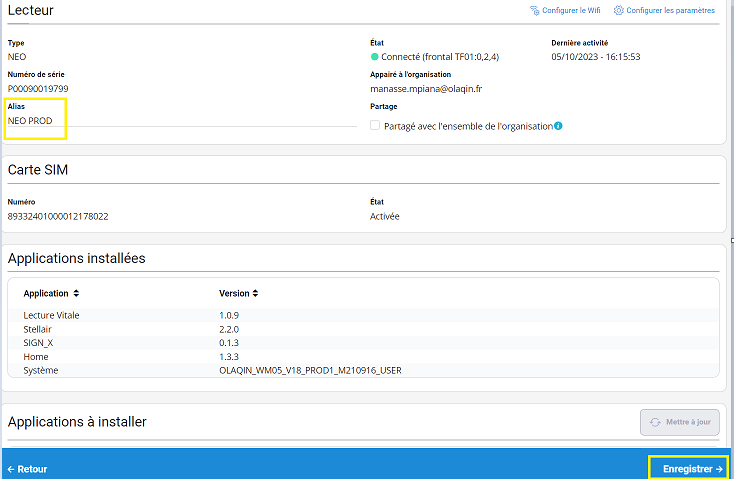
Task: Click the serial number P00090019799
Action: click(38, 89)
